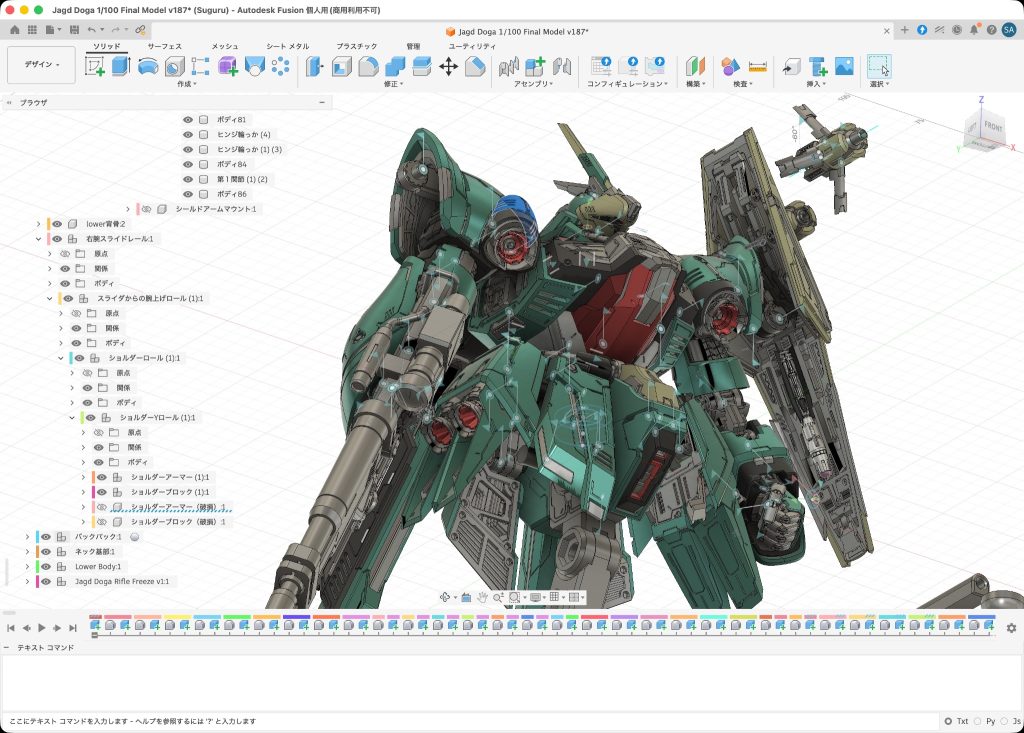Click the circular pattern tool icon
This screenshot has height=733, width=1024.
click(281, 66)
